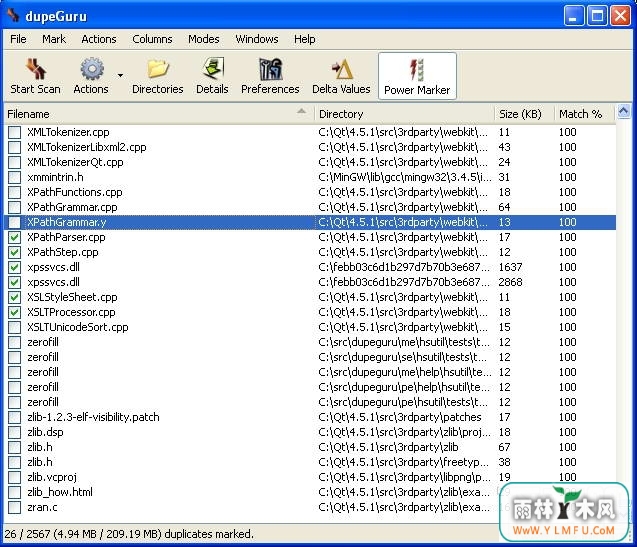Screen dimensions: 637x547
Task: Select the XSLTUnicodeSort.cpp filename
Action: tap(78, 328)
